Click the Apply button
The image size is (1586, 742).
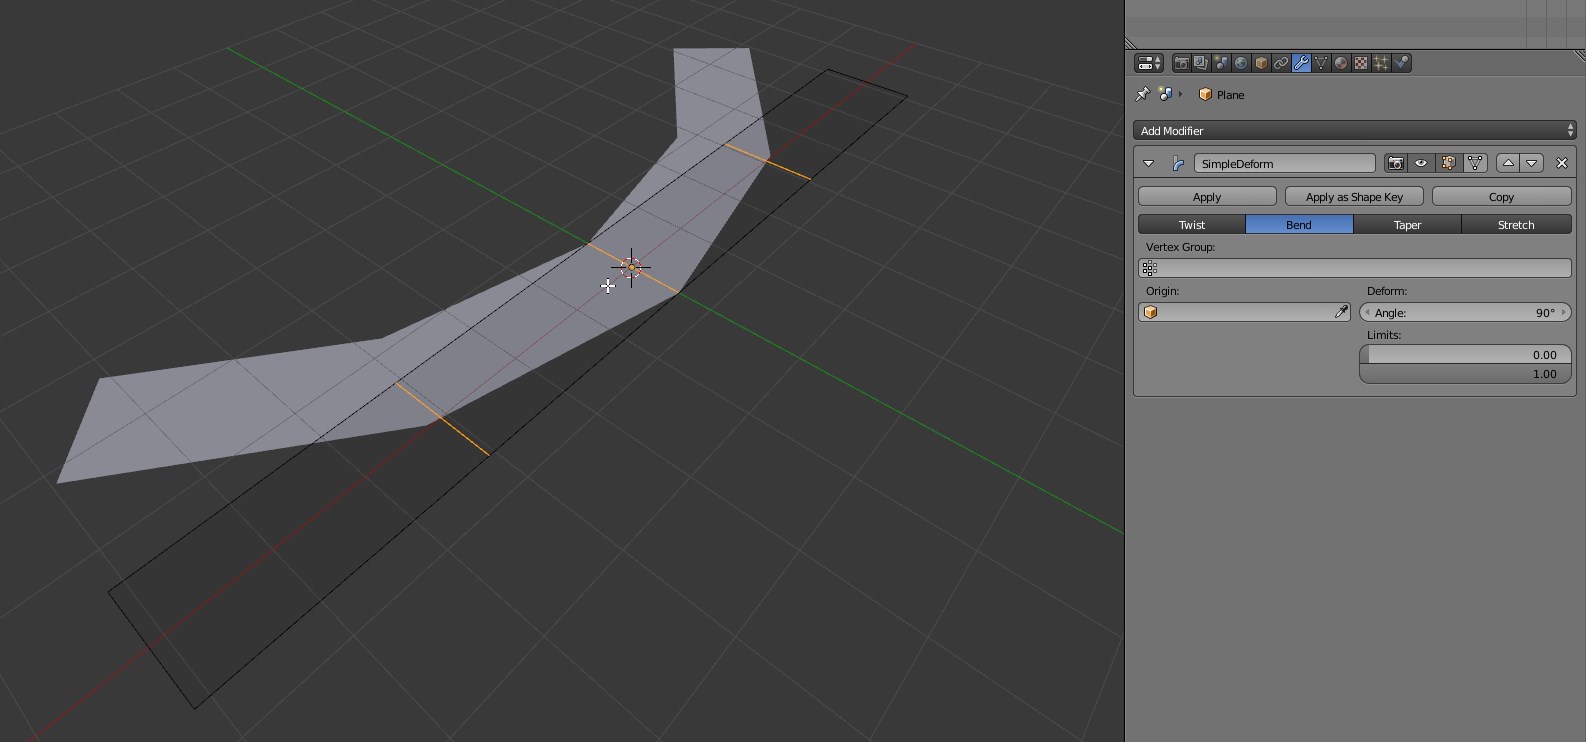pyautogui.click(x=1207, y=197)
